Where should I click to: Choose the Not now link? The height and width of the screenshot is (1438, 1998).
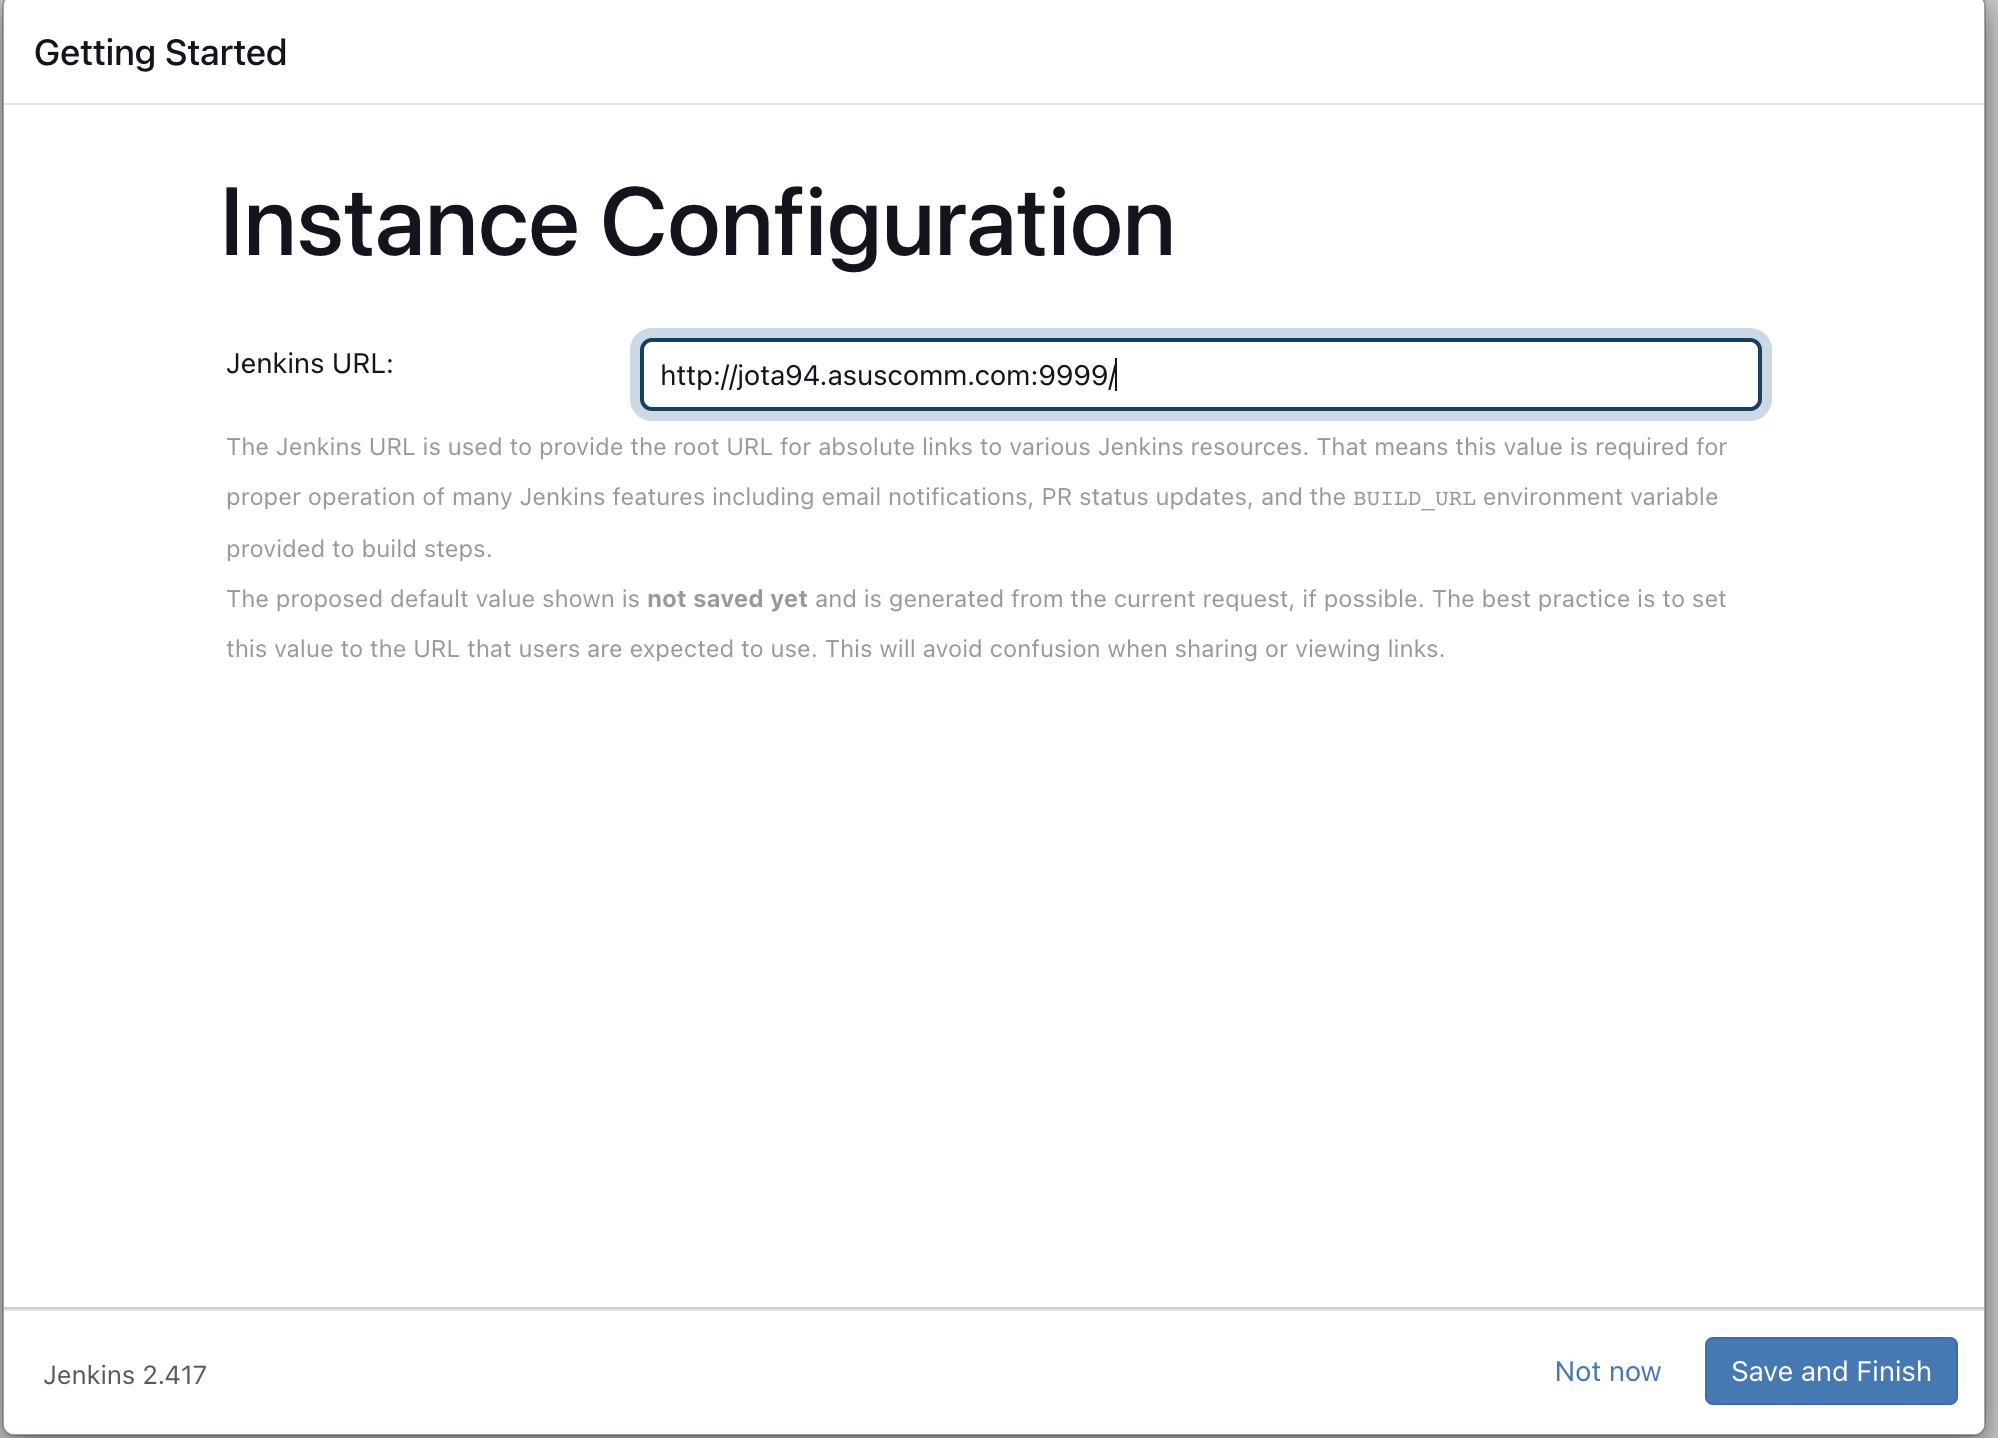pos(1607,1371)
